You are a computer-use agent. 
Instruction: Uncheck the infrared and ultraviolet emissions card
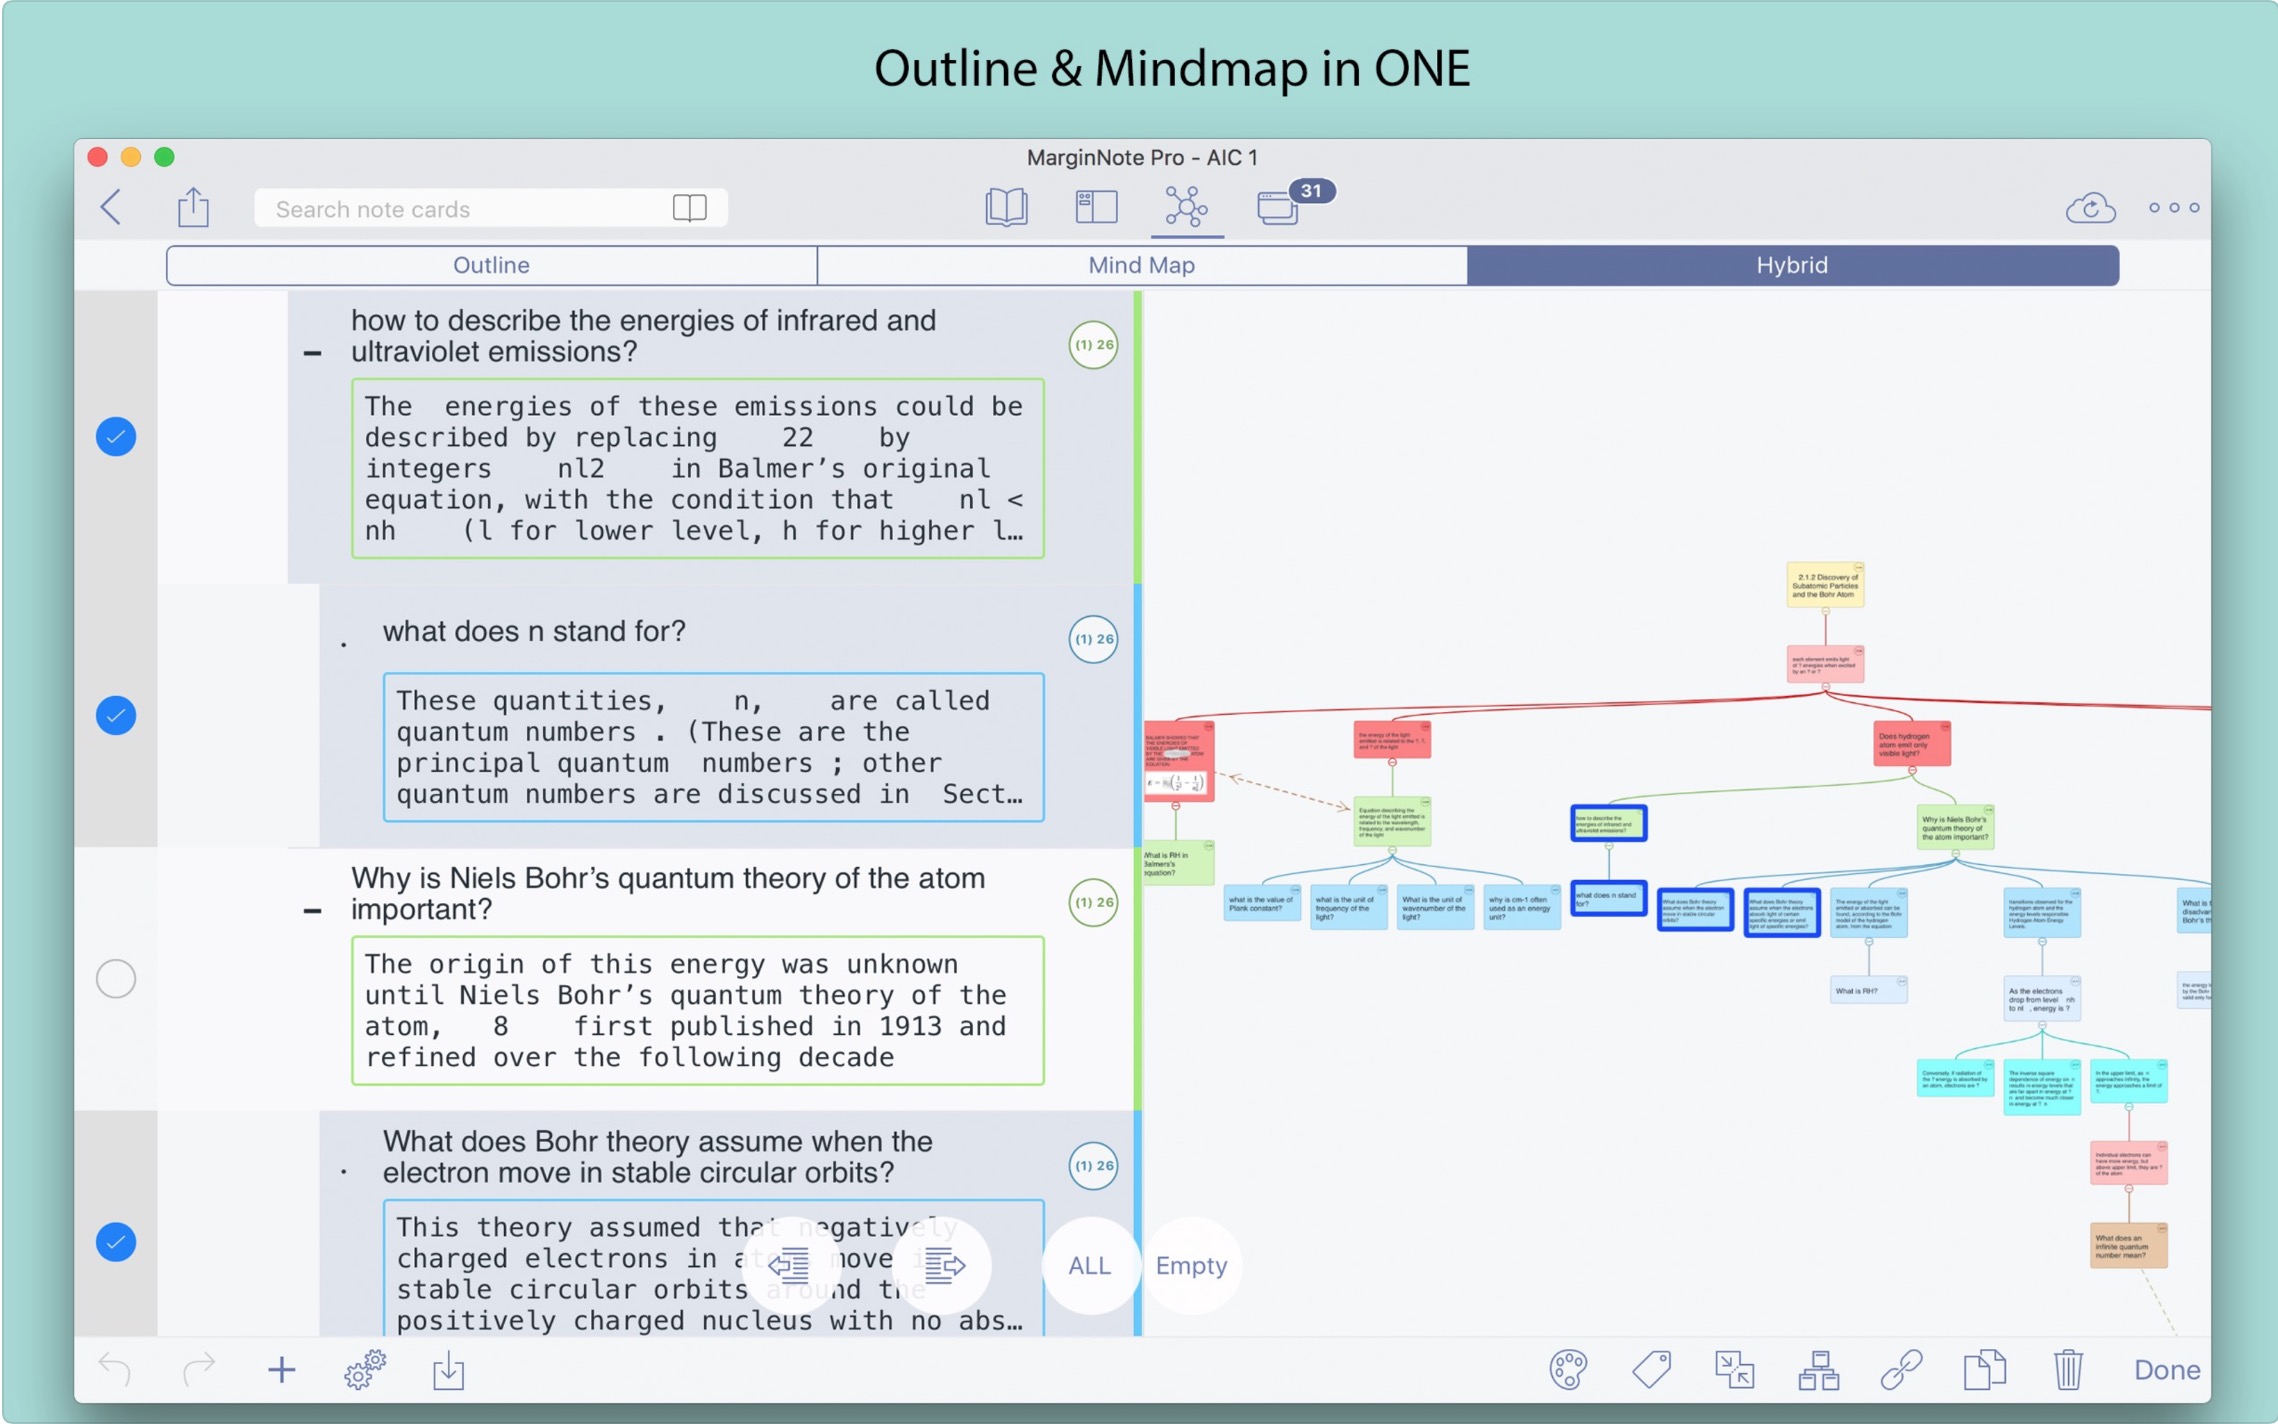click(x=116, y=437)
